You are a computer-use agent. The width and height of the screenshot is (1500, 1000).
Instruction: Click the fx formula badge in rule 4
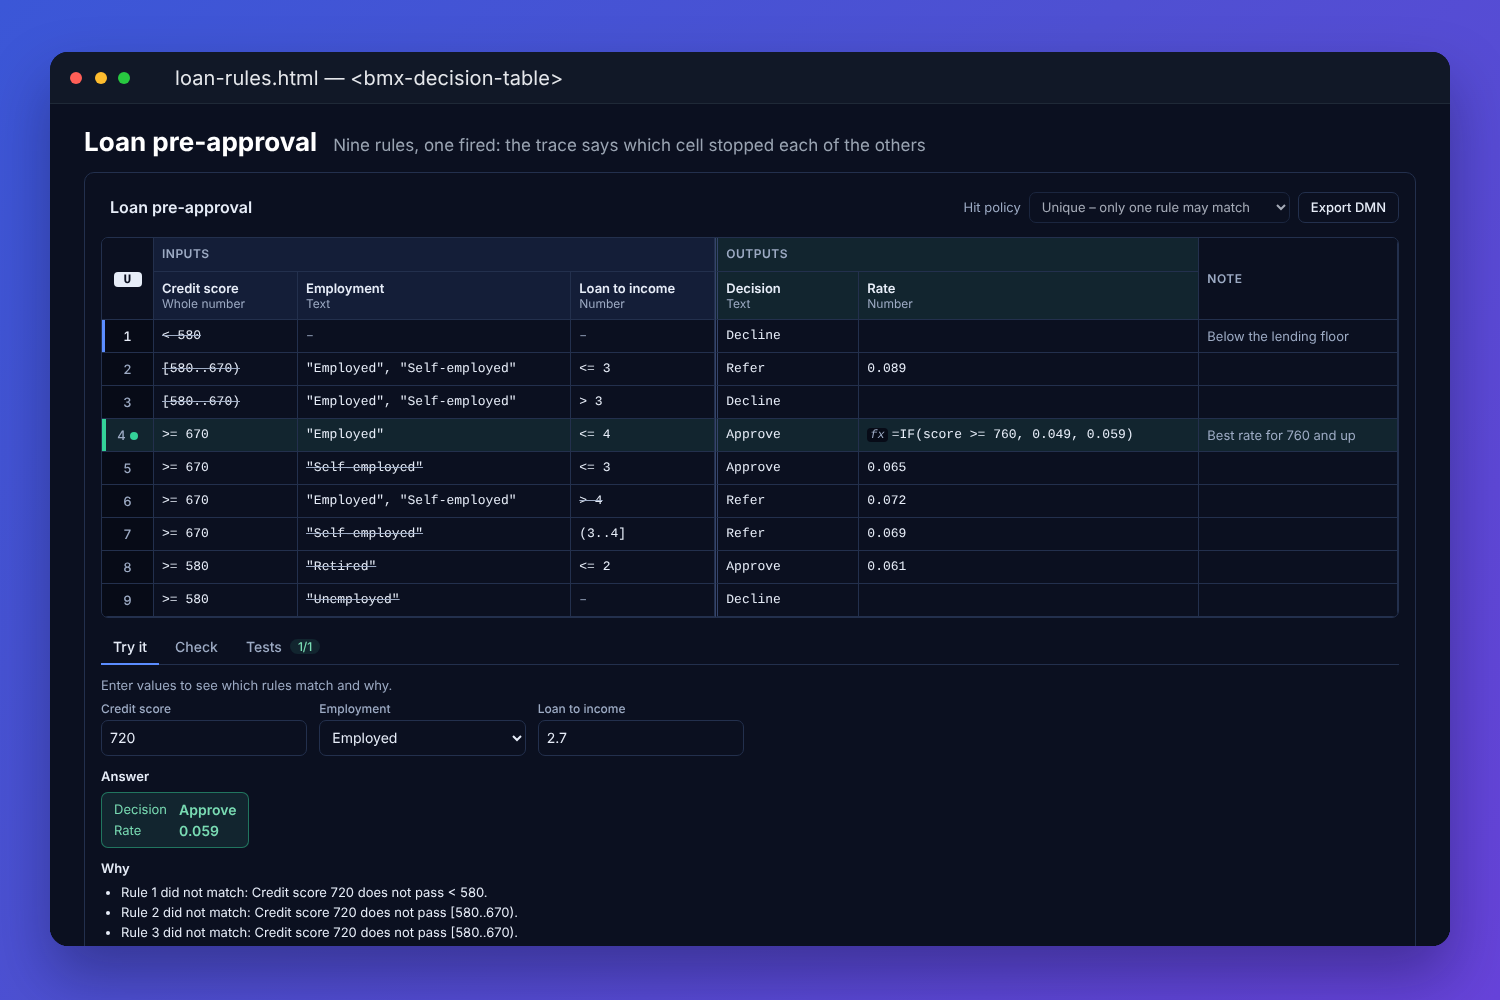[x=877, y=434]
